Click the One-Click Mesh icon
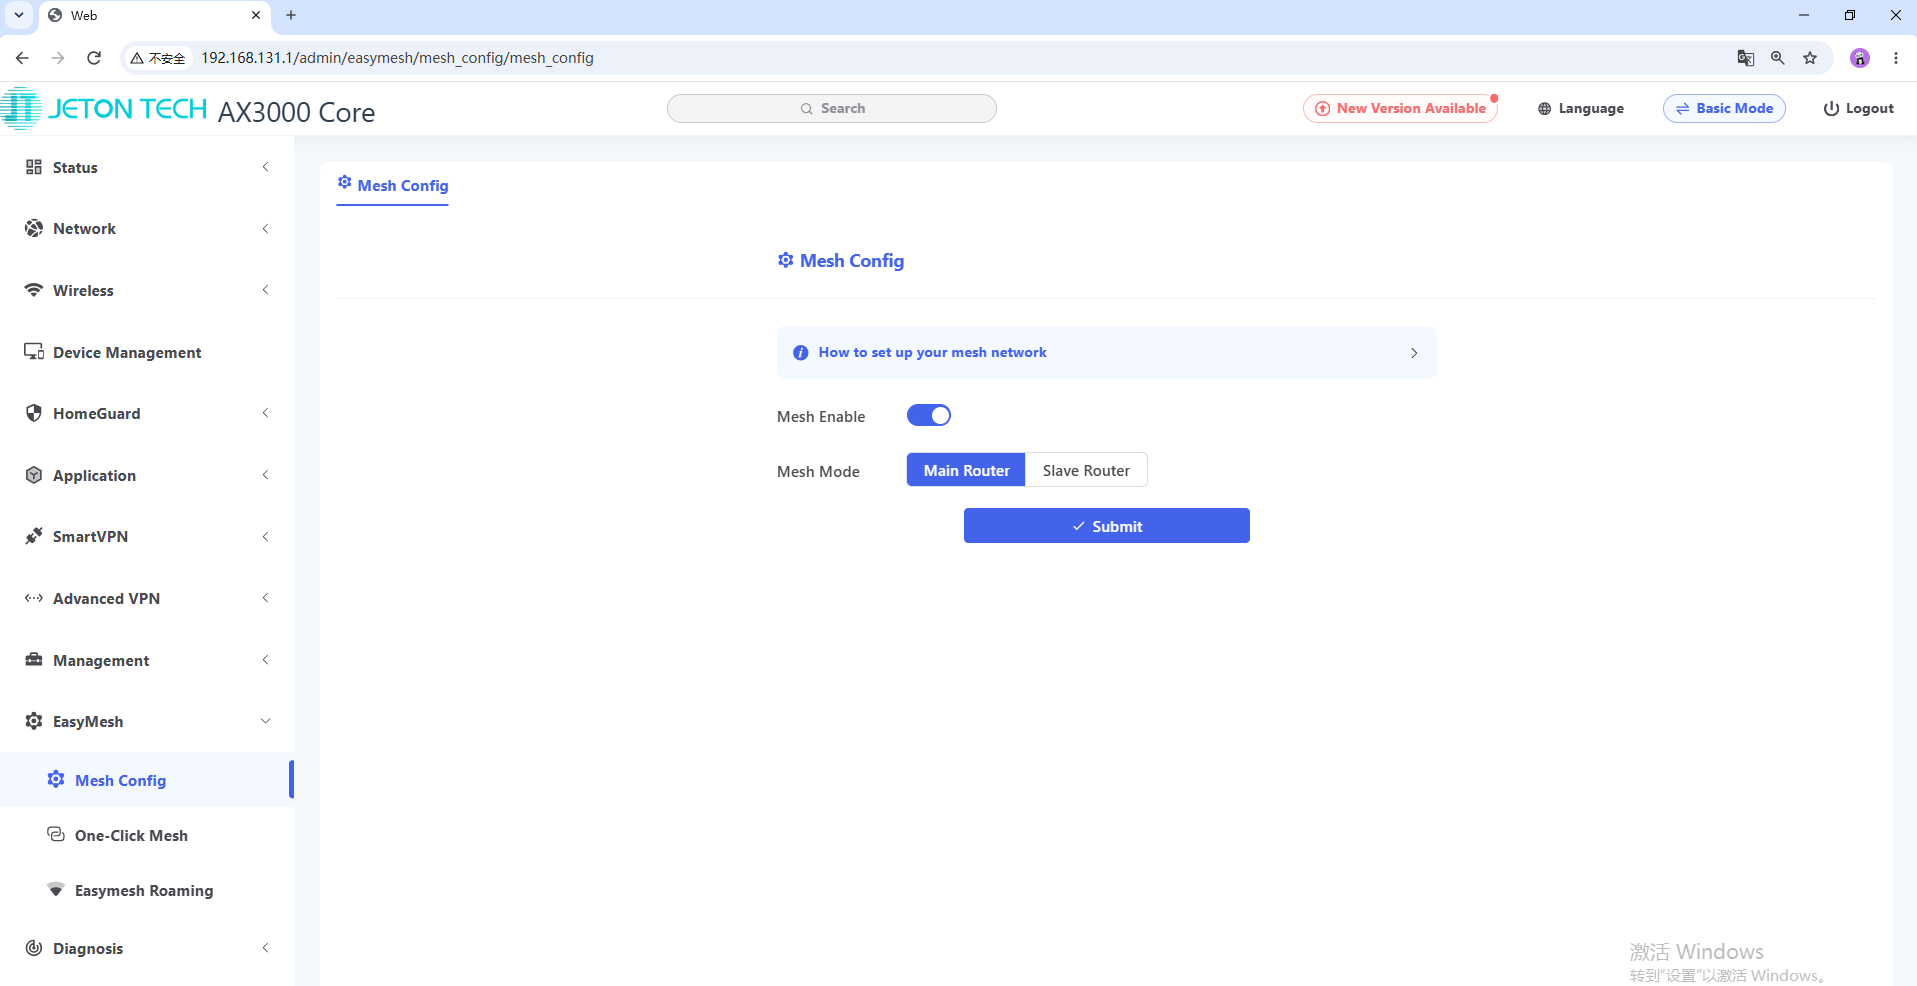Viewport: 1917px width, 986px height. coord(56,834)
